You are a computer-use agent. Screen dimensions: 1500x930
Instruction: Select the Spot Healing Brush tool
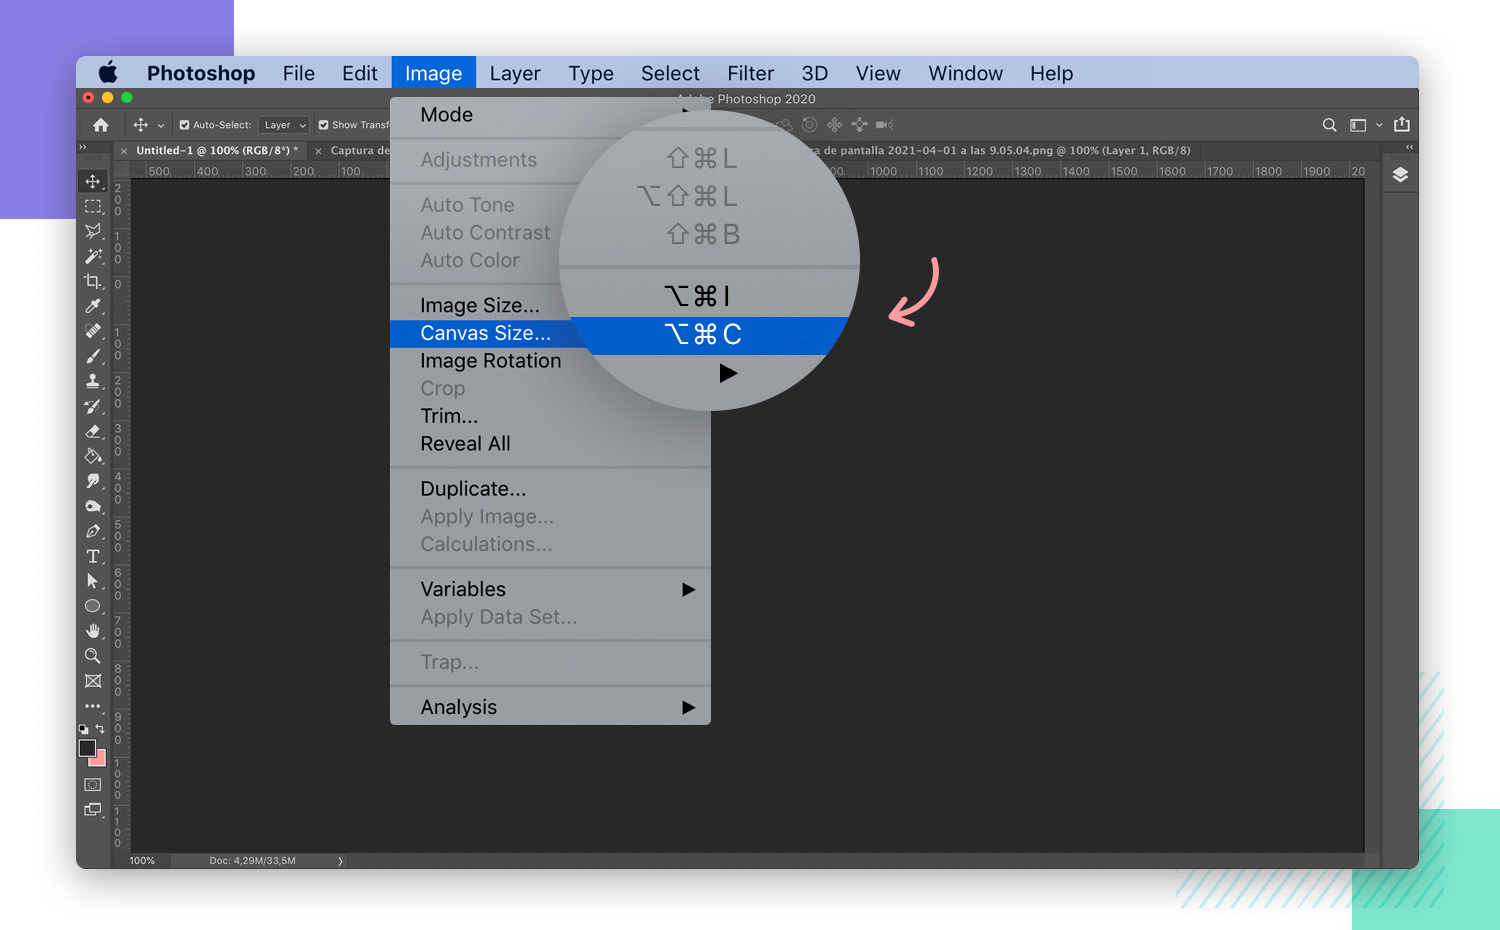[93, 331]
